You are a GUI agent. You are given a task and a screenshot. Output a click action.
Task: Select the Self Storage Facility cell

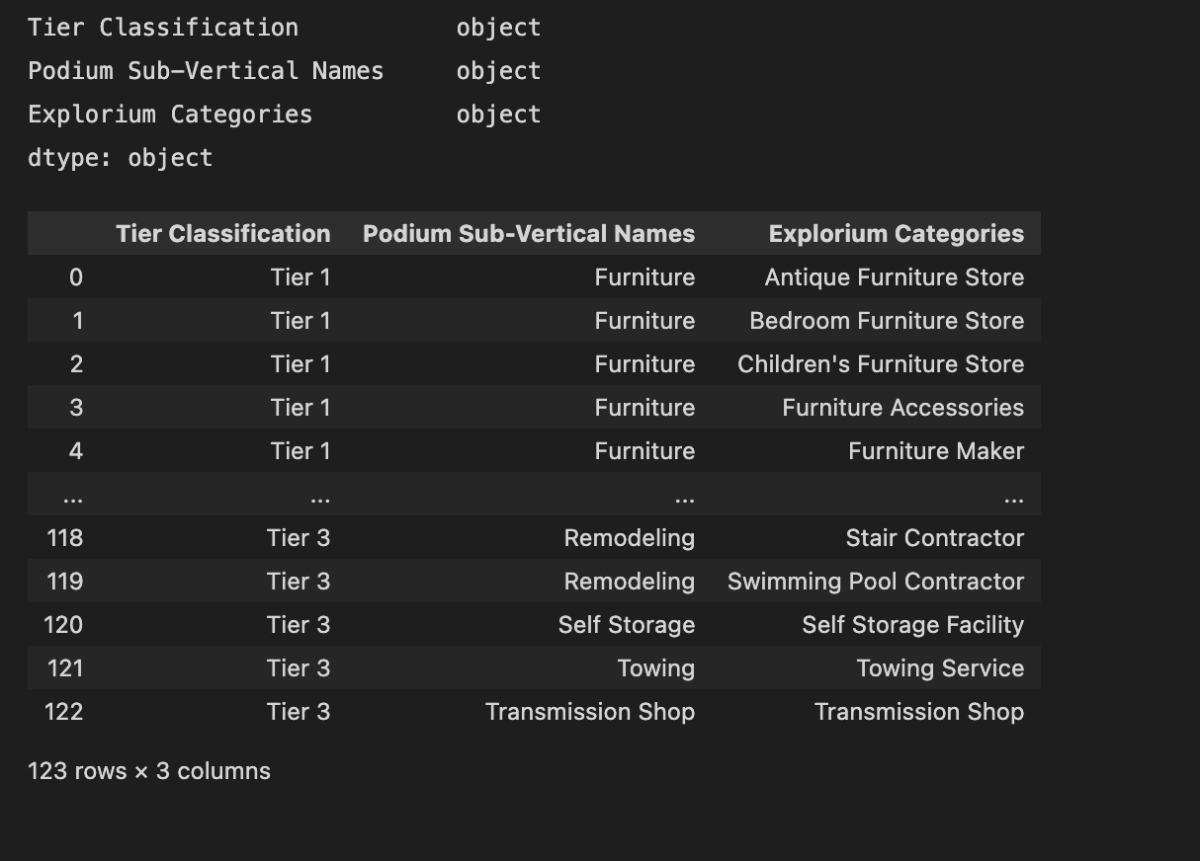pyautogui.click(x=912, y=625)
